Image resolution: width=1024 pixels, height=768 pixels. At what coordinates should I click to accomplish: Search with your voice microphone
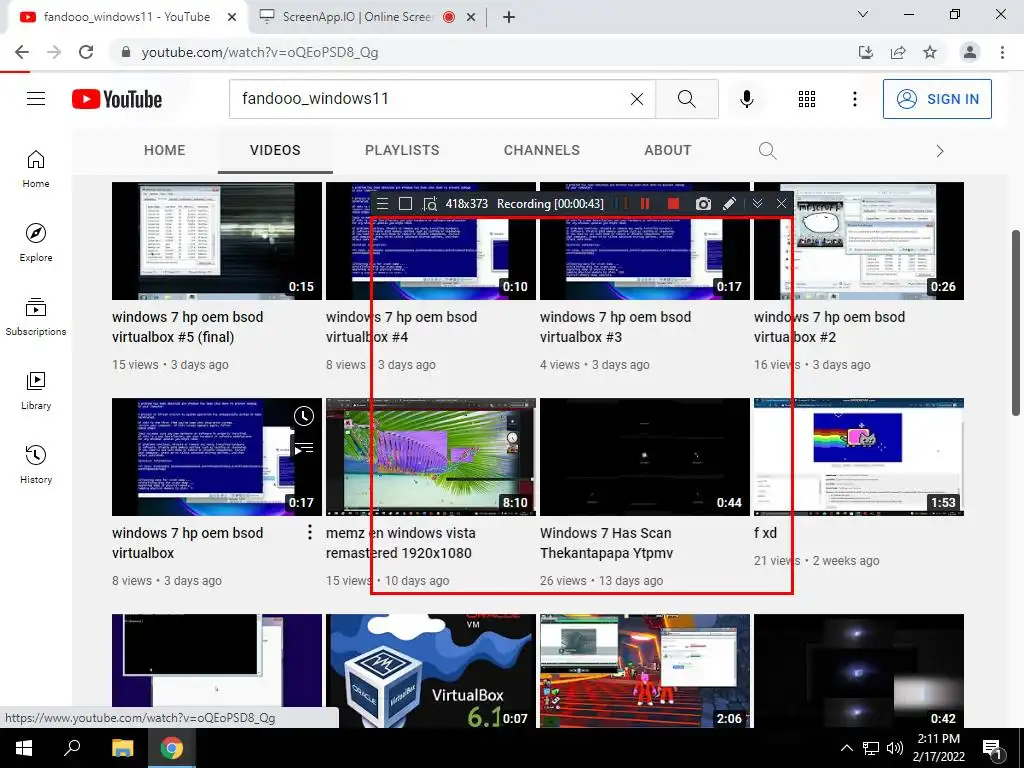tap(746, 99)
